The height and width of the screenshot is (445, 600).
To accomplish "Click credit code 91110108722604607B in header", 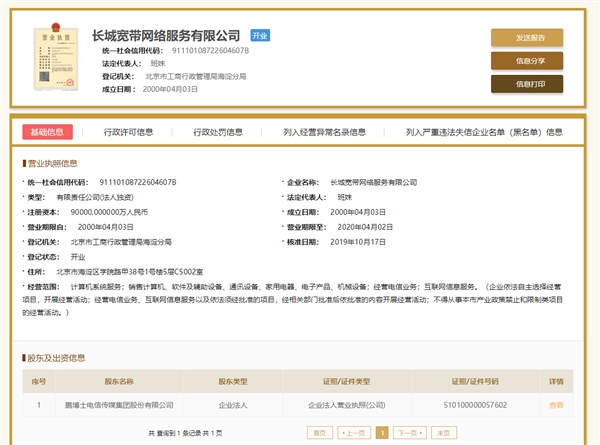I will pyautogui.click(x=210, y=51).
